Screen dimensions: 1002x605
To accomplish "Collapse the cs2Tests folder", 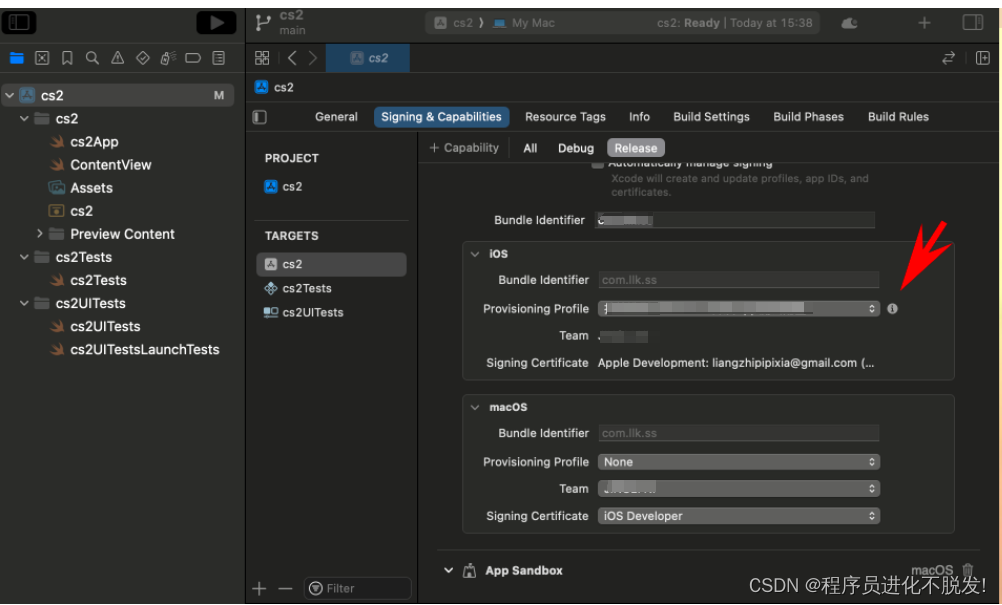I will [x=24, y=257].
